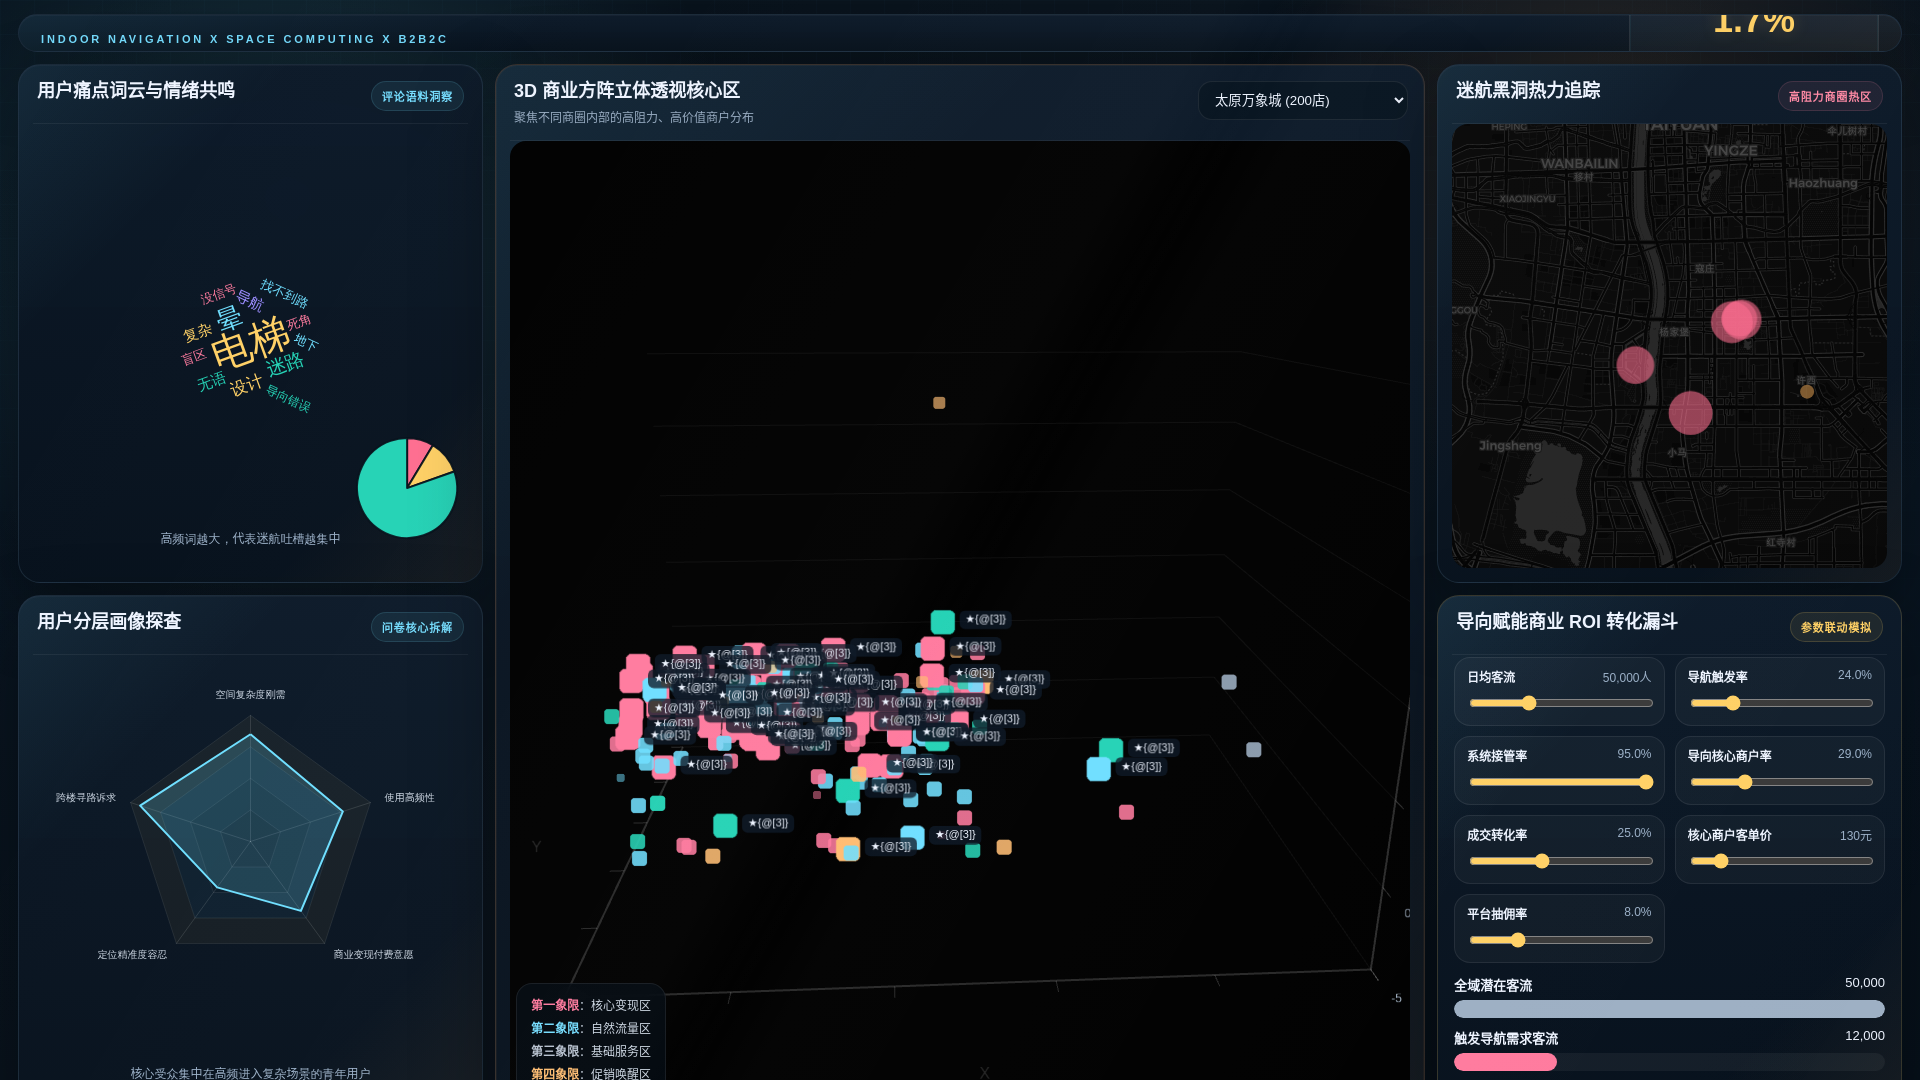Click the 评论语料洞察 badge
Viewport: 1920px width, 1080px height.
click(417, 96)
